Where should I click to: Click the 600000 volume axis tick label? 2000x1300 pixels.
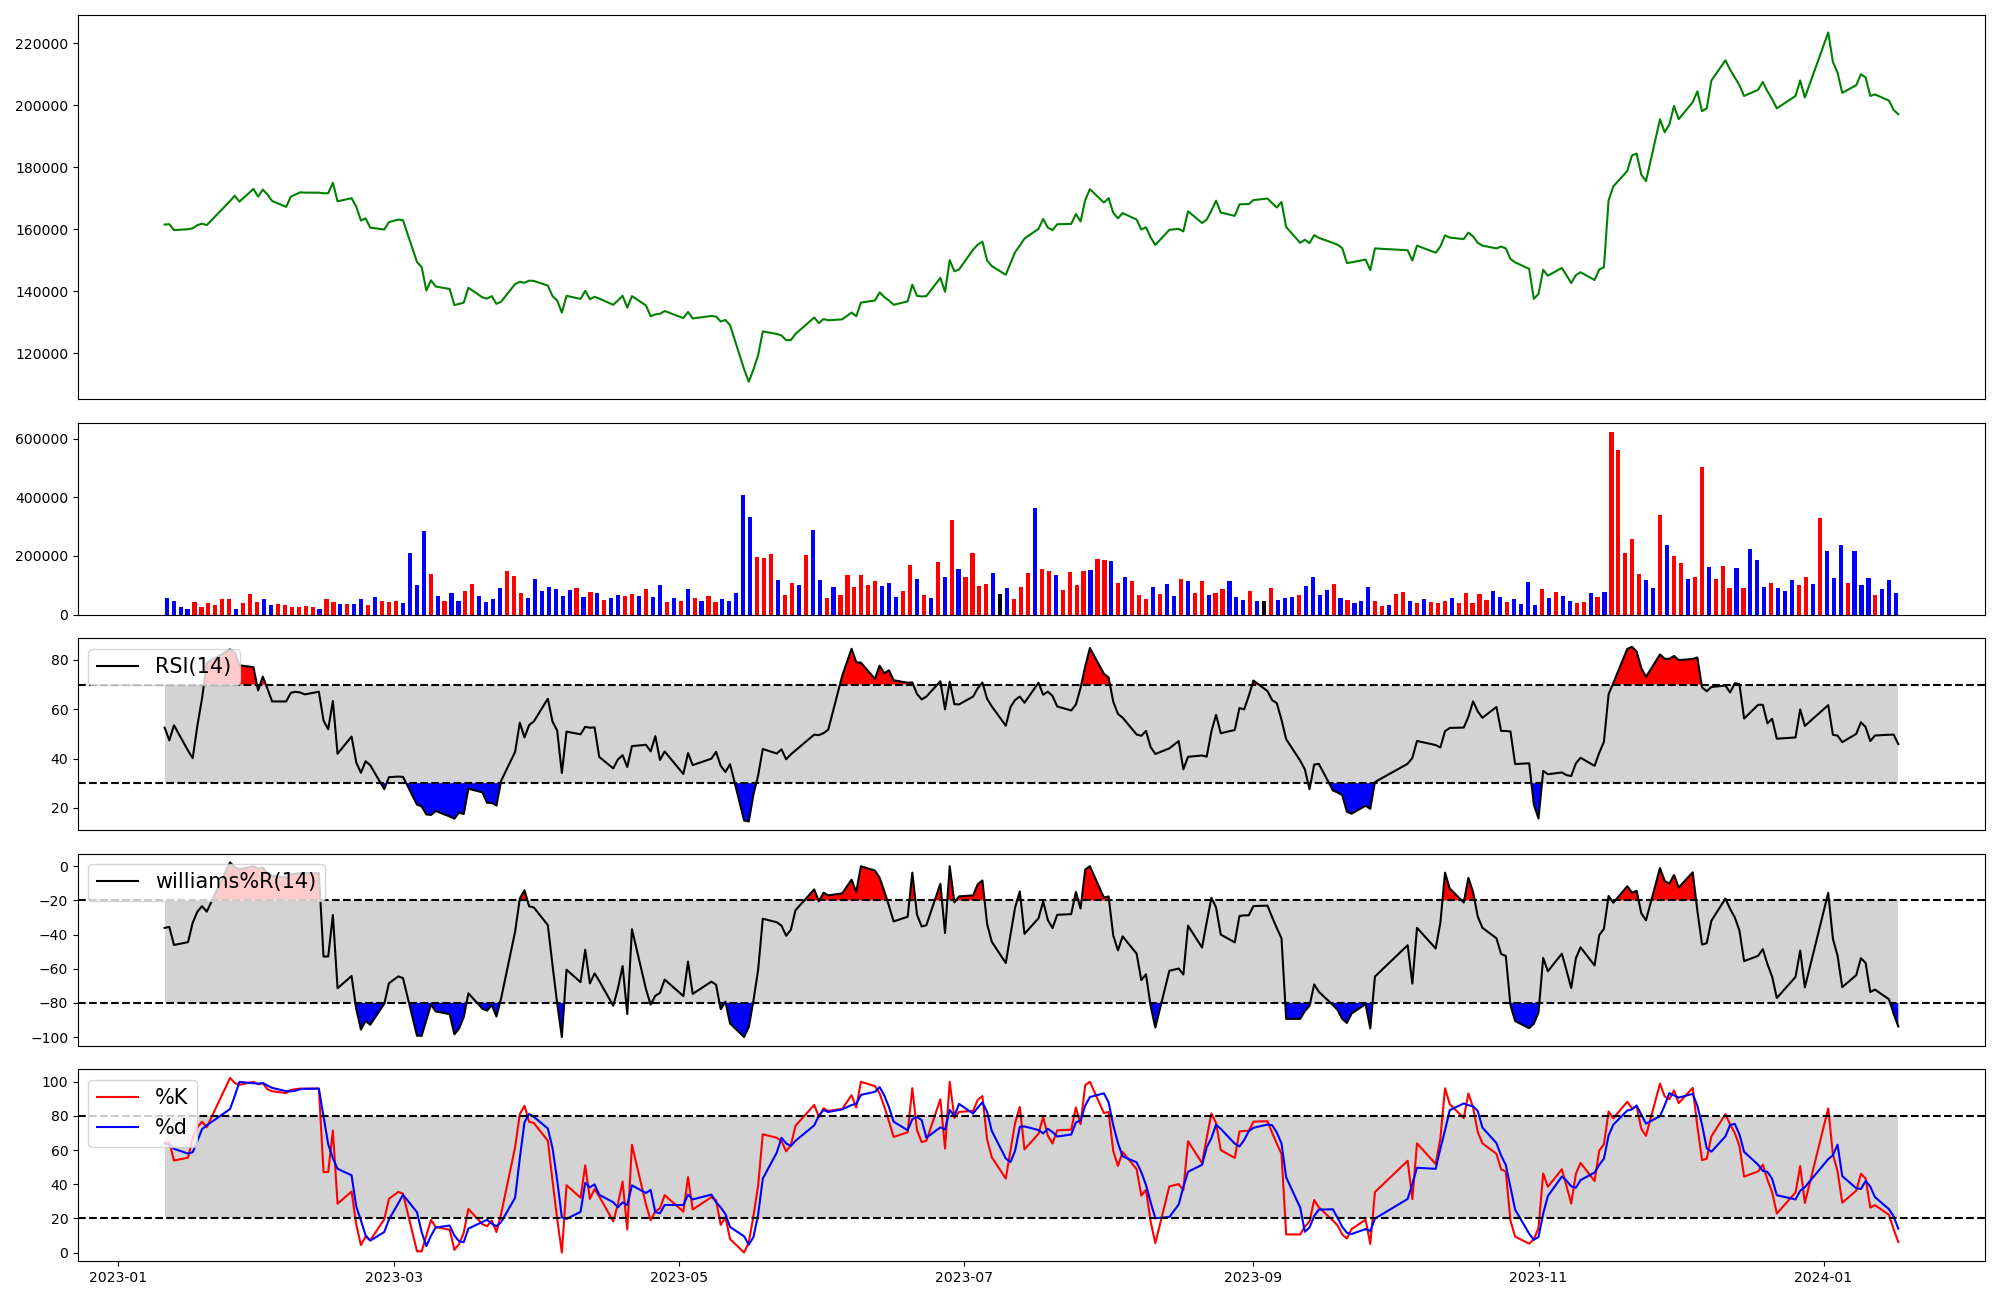pos(42,439)
